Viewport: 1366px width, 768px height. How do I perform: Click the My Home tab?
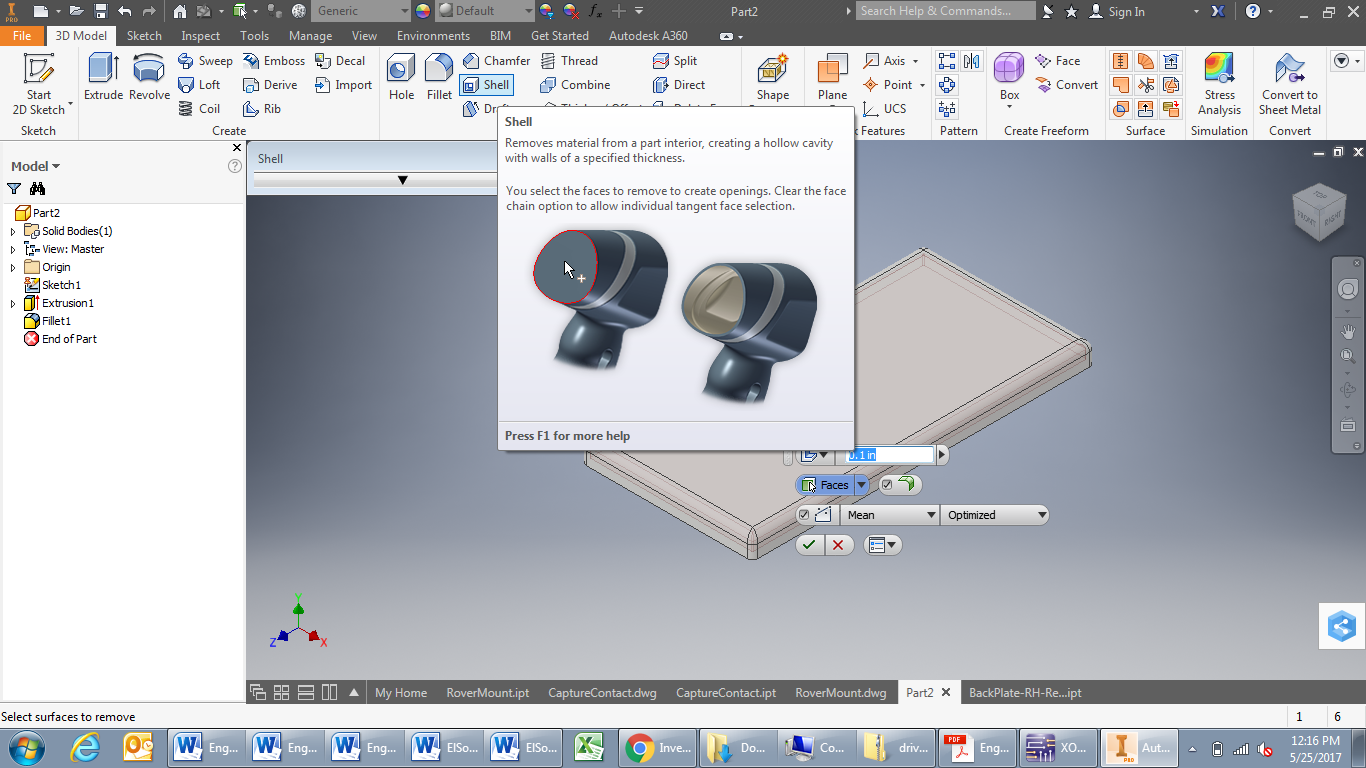[x=401, y=692]
